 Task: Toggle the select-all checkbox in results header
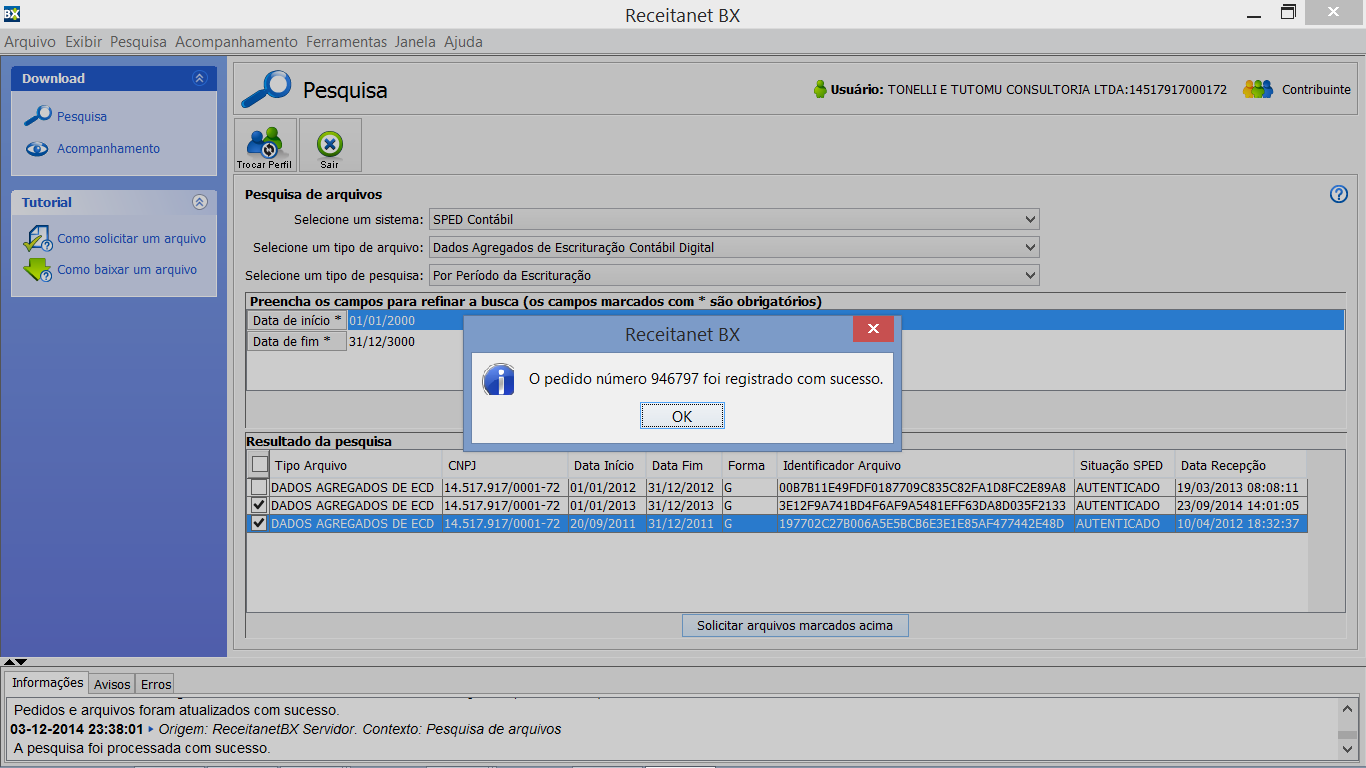[x=260, y=464]
